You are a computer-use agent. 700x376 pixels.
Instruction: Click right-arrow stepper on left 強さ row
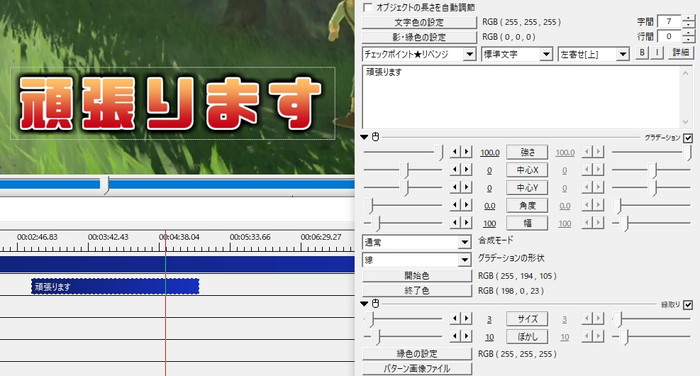[x=467, y=152]
